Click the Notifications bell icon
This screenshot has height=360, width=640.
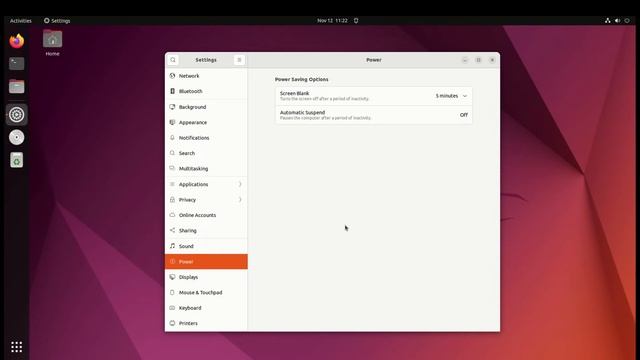(172, 138)
